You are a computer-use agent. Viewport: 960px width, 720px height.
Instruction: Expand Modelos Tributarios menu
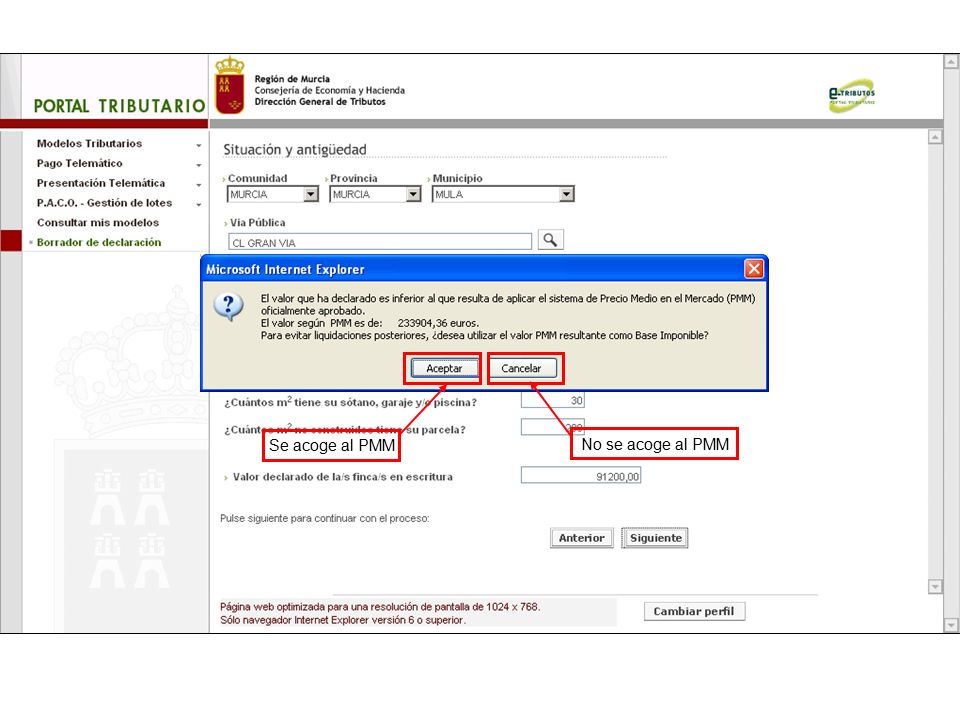tap(89, 143)
